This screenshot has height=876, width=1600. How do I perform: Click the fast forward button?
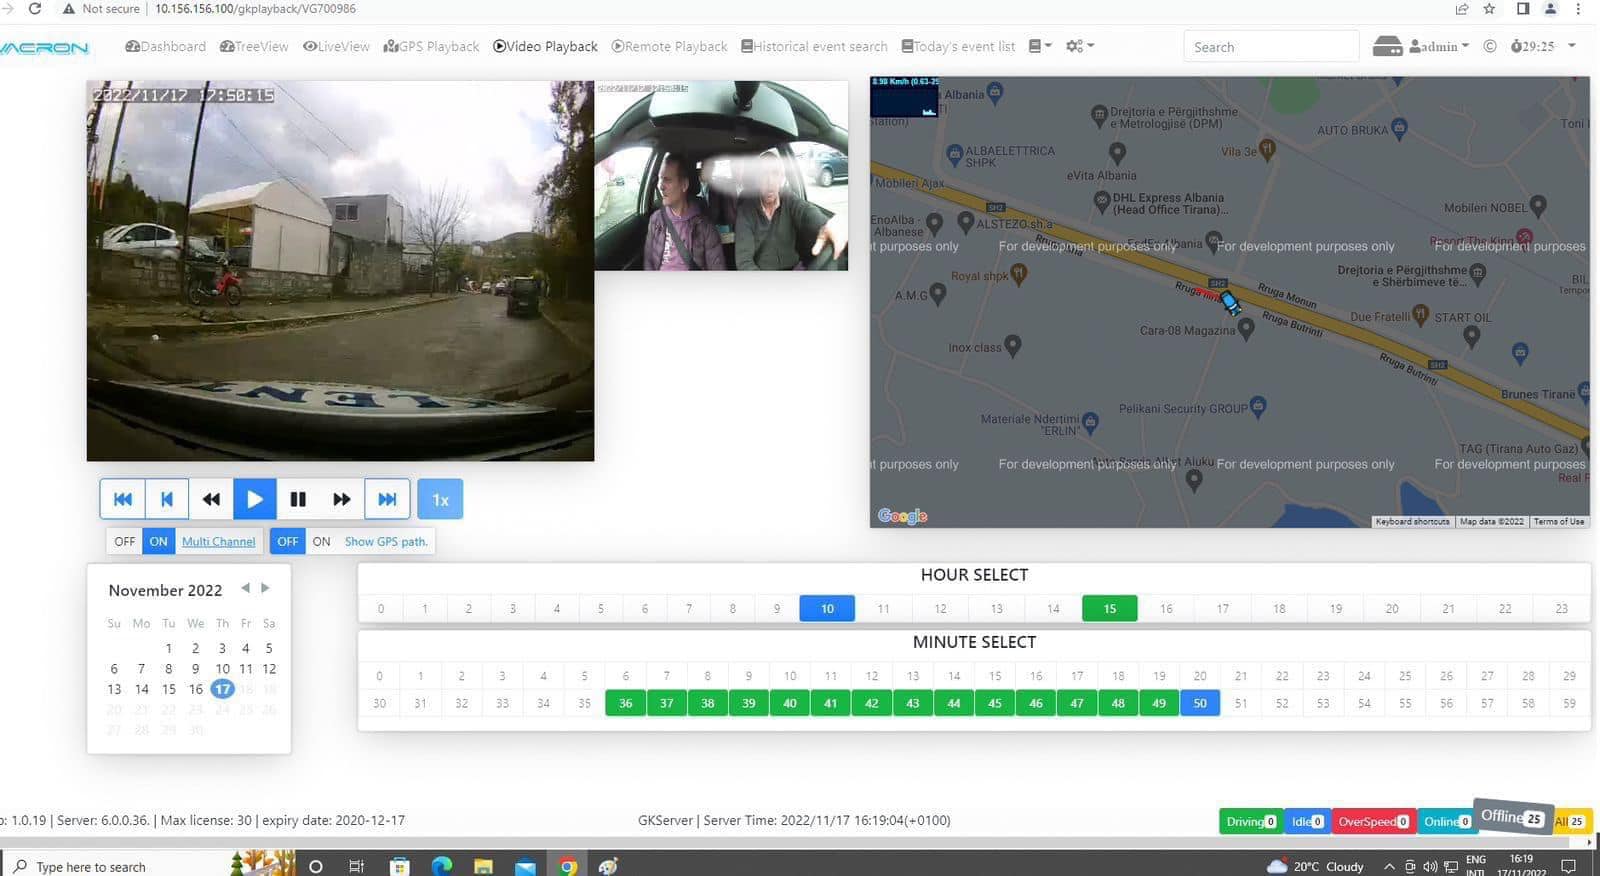(x=342, y=499)
